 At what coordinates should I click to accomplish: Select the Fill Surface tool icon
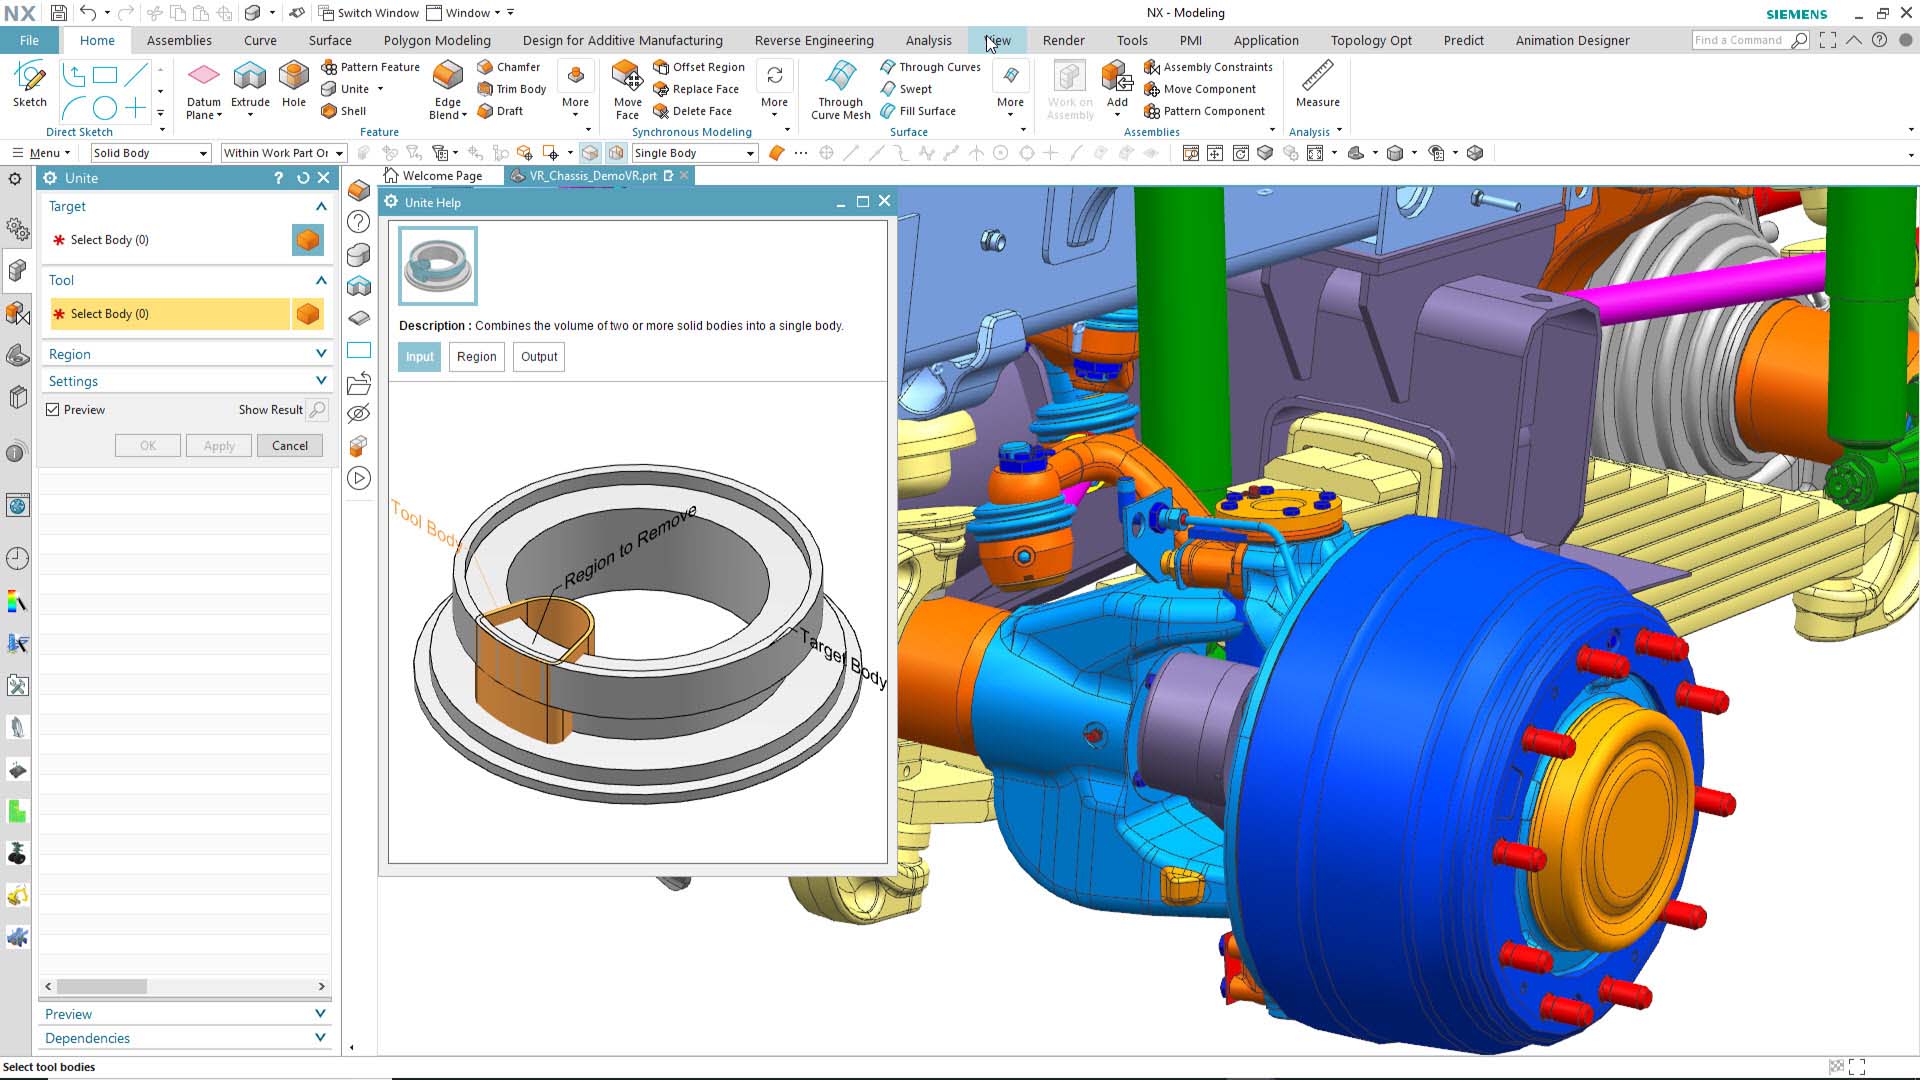886,109
